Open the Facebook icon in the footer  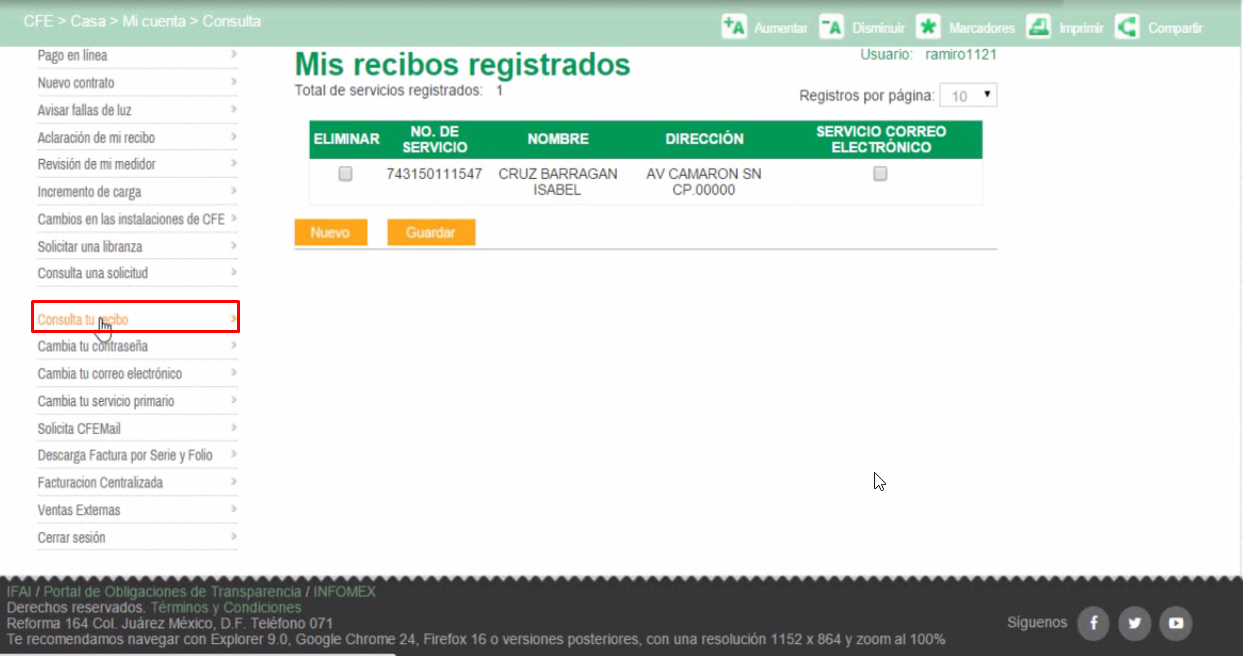tap(1093, 623)
